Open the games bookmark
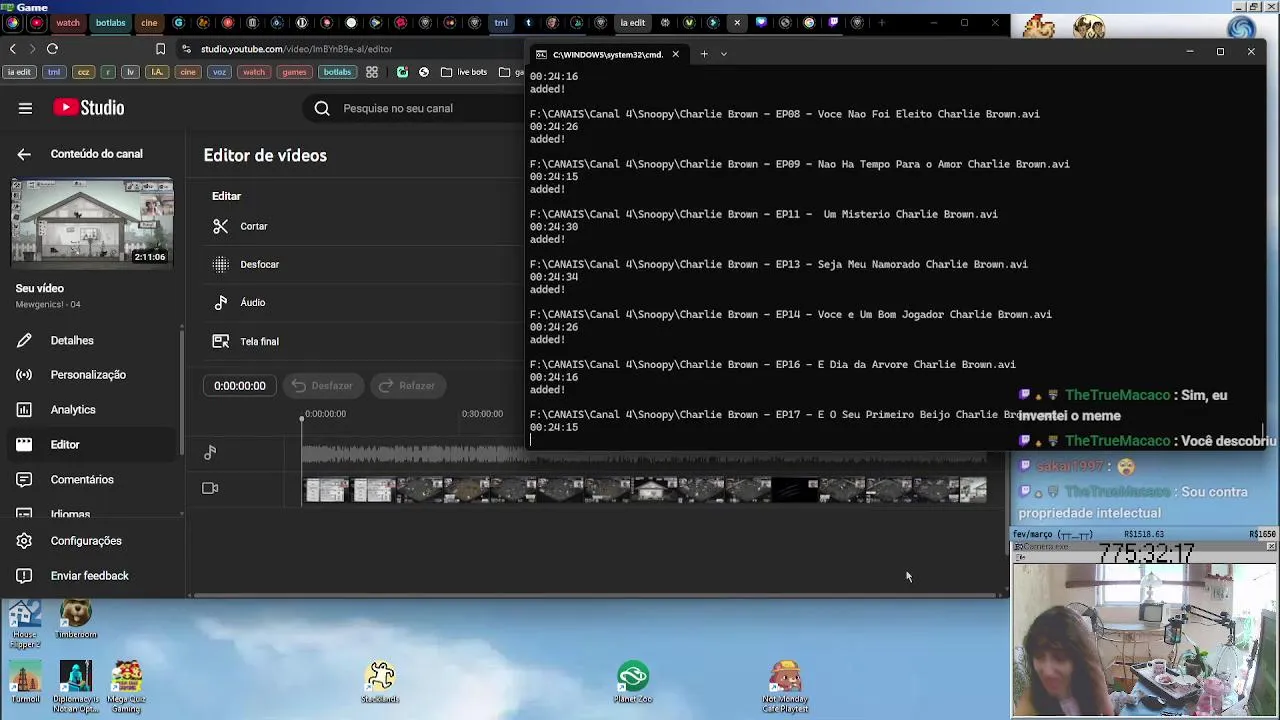The width and height of the screenshot is (1280, 720). (x=294, y=72)
